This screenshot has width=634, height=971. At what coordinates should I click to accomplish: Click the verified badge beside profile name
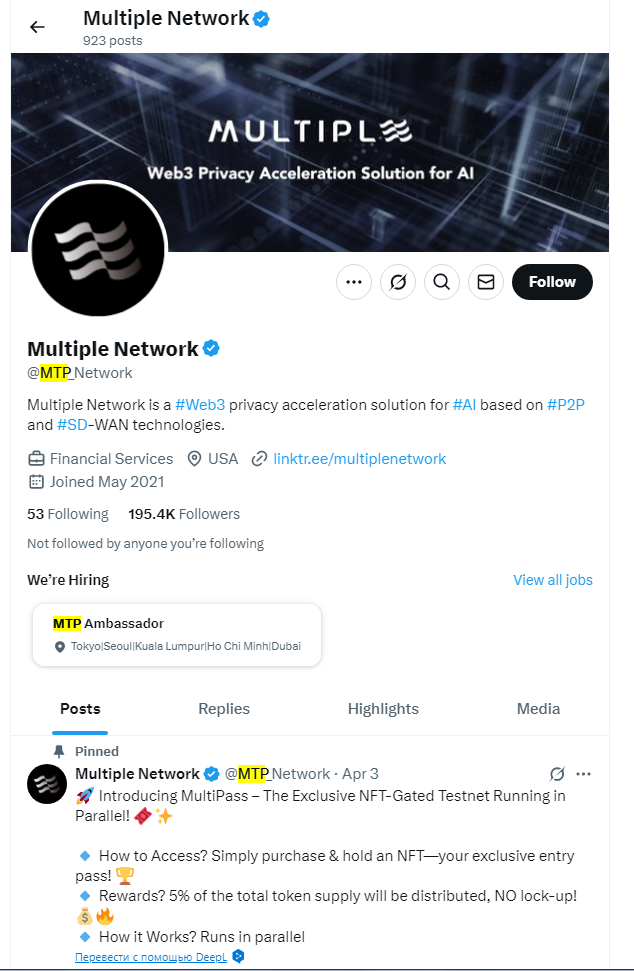tap(212, 349)
